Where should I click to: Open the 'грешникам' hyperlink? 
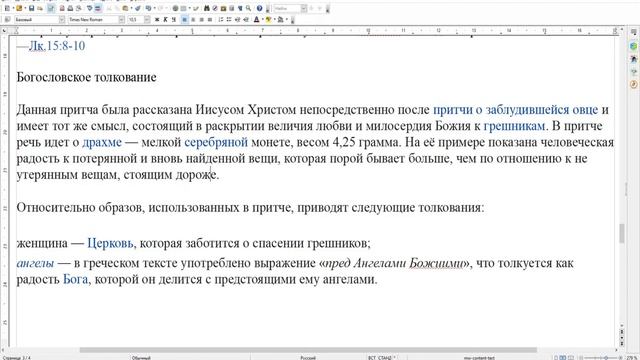coord(514,126)
